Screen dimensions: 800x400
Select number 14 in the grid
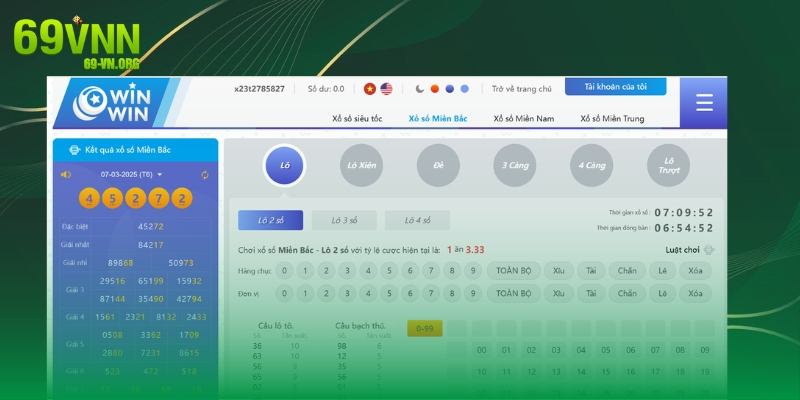coord(581,372)
